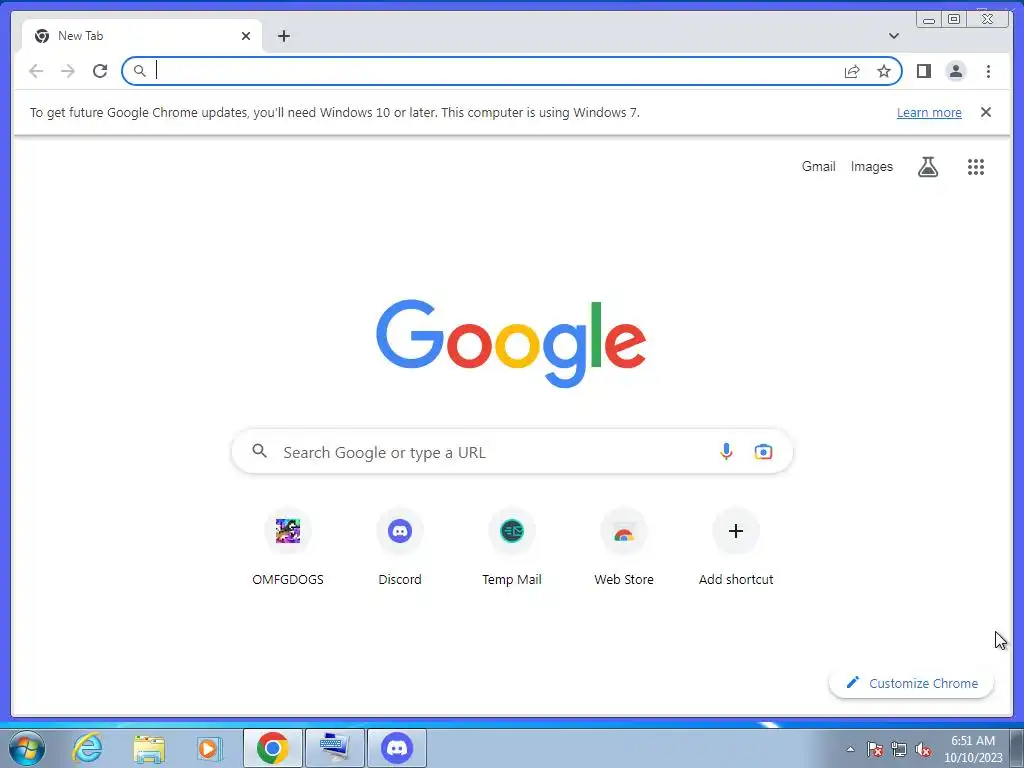Launch Internet Explorer from the taskbar
This screenshot has height=768, width=1024.
click(x=88, y=748)
